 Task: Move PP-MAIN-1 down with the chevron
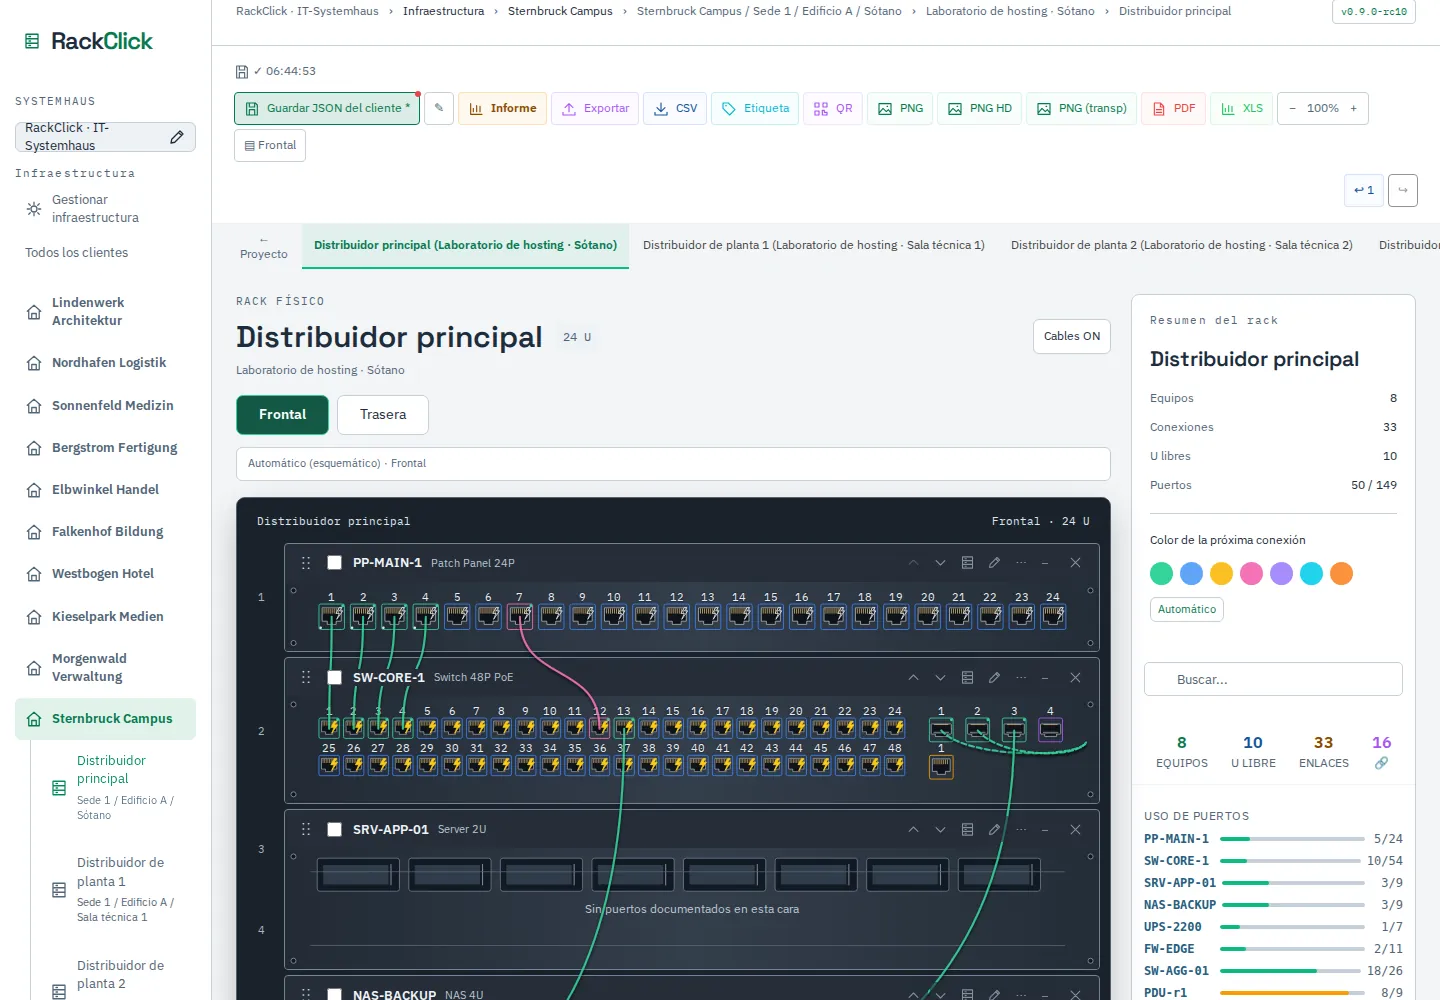(x=940, y=563)
